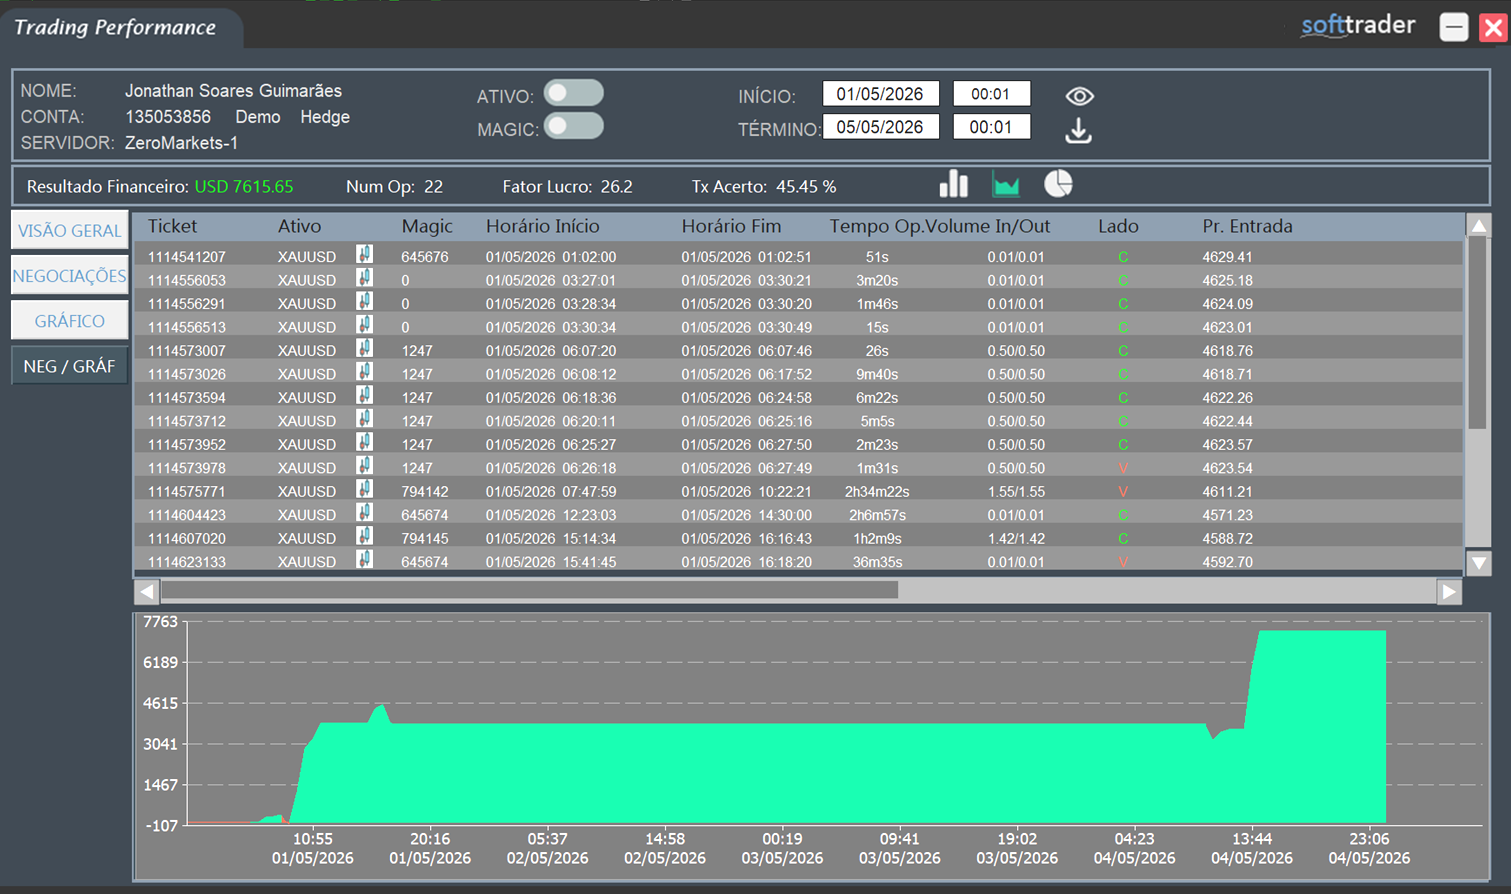Click chart icon for ticket 1114573978
1511x894 pixels.
pyautogui.click(x=365, y=467)
